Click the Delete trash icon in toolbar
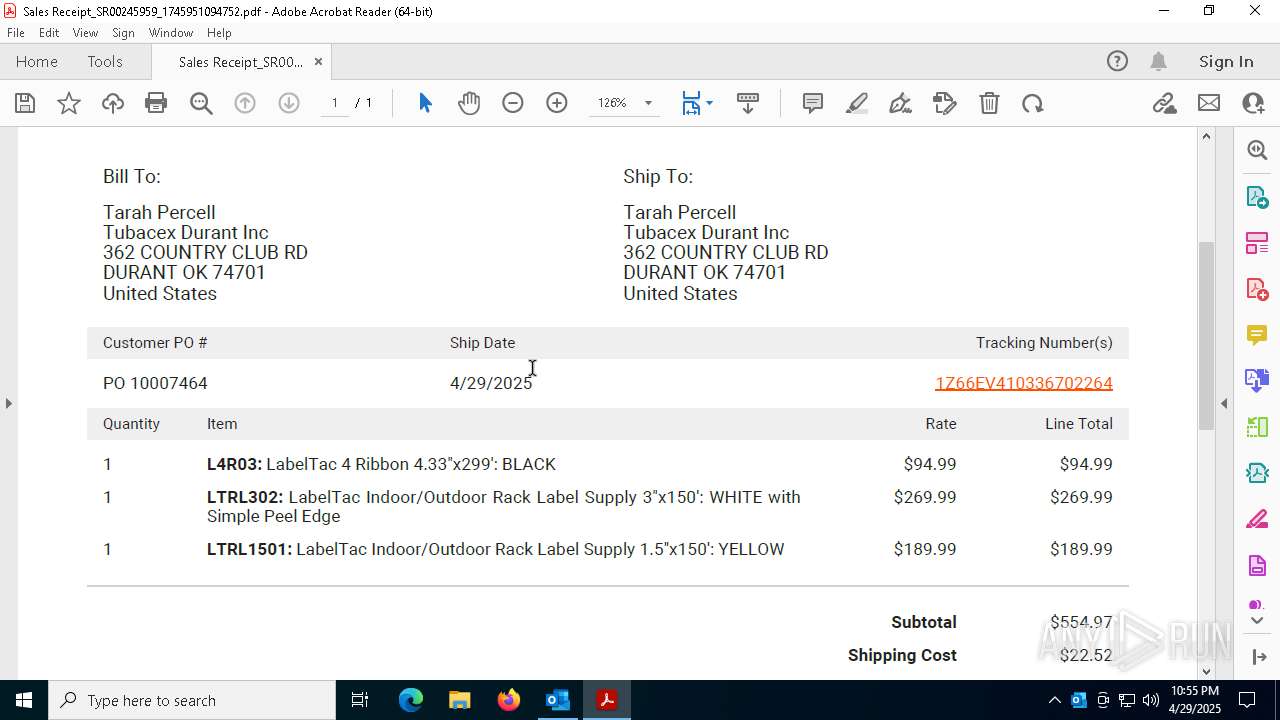 989,103
